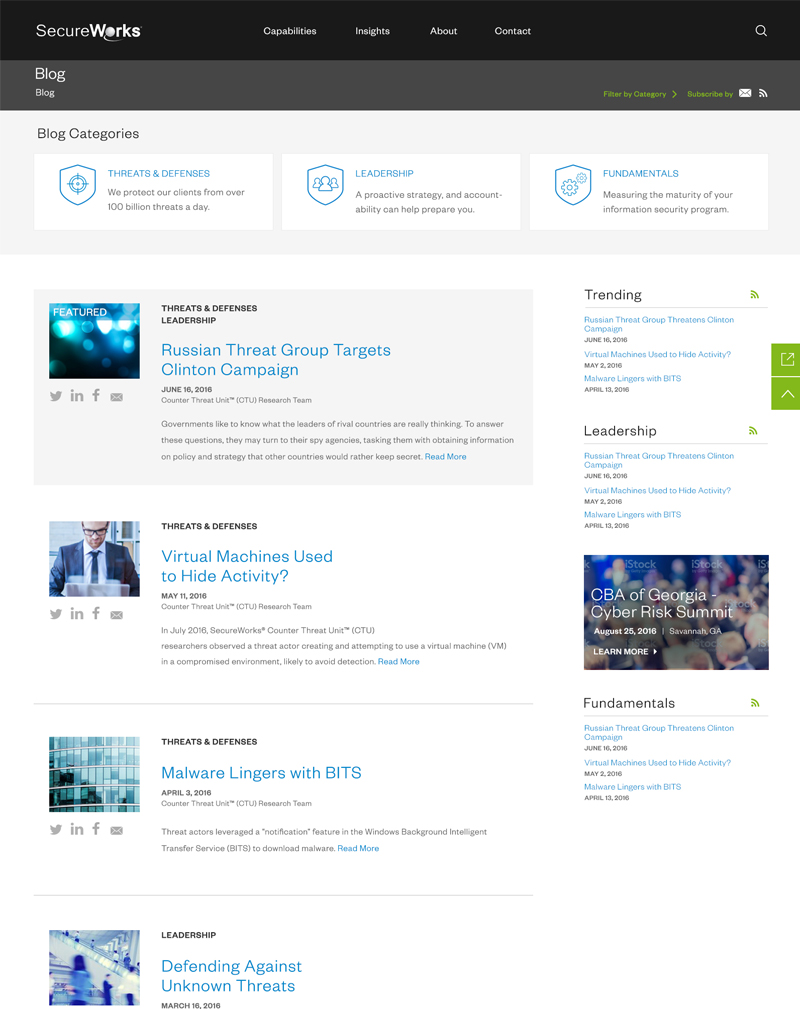The image size is (800, 1009).
Task: Open Leadership sidebar link Malware Lingers with BITS
Action: [x=632, y=515]
